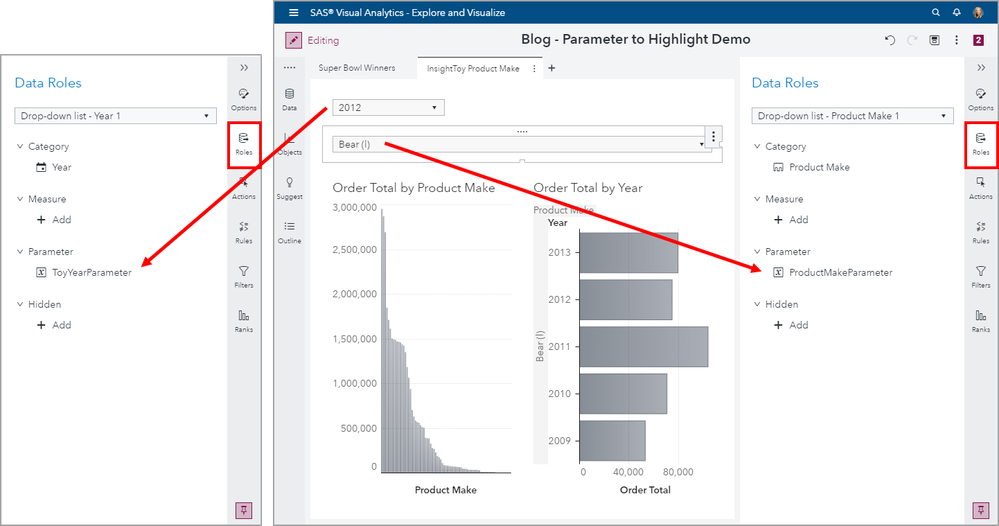Open the Suggest pane

tap(289, 188)
